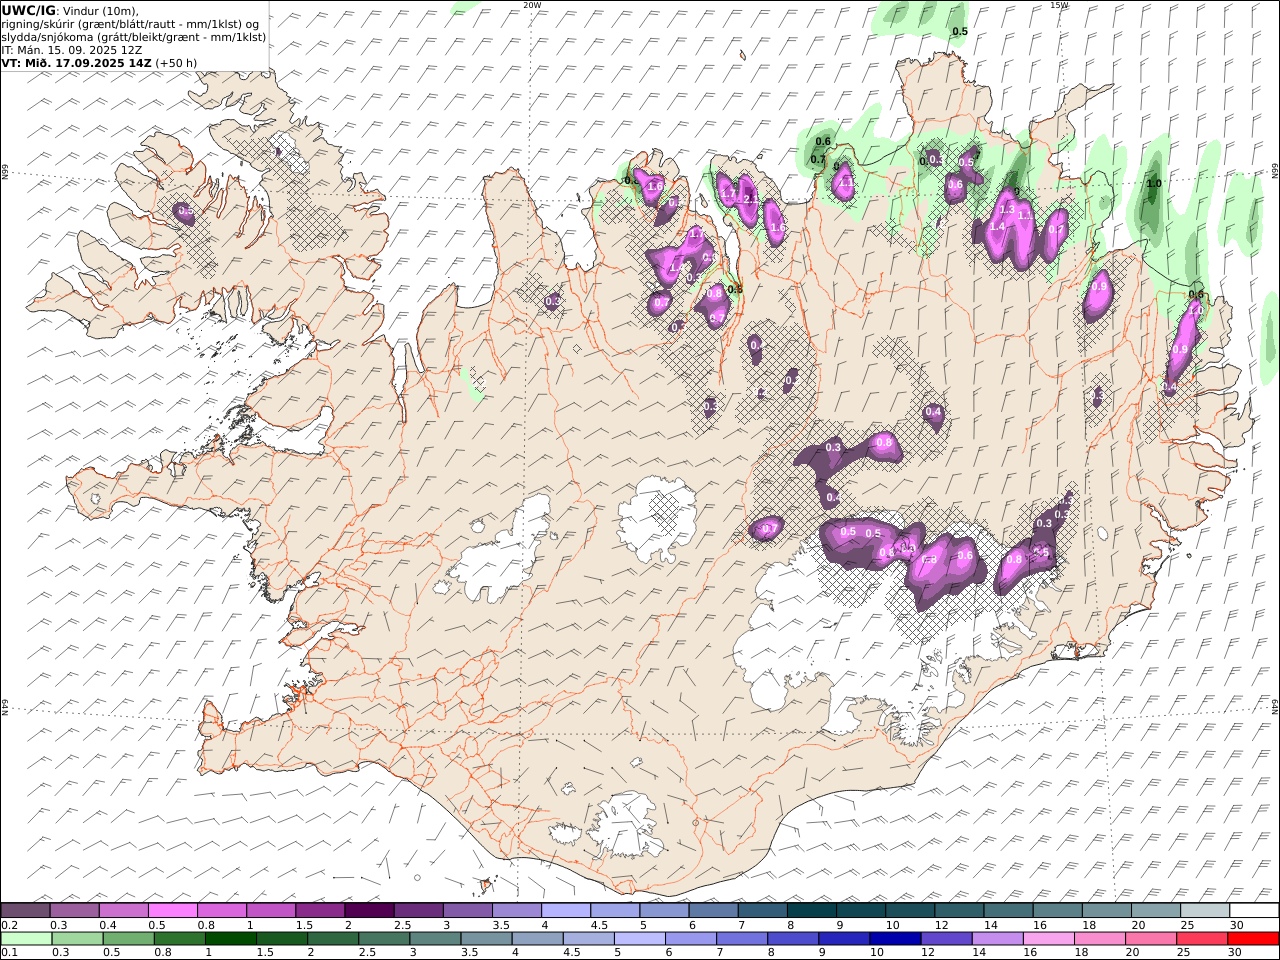This screenshot has width=1280, height=960.
Task: Click the 0.5 rainfall label near the top edge
Action: pos(960,31)
